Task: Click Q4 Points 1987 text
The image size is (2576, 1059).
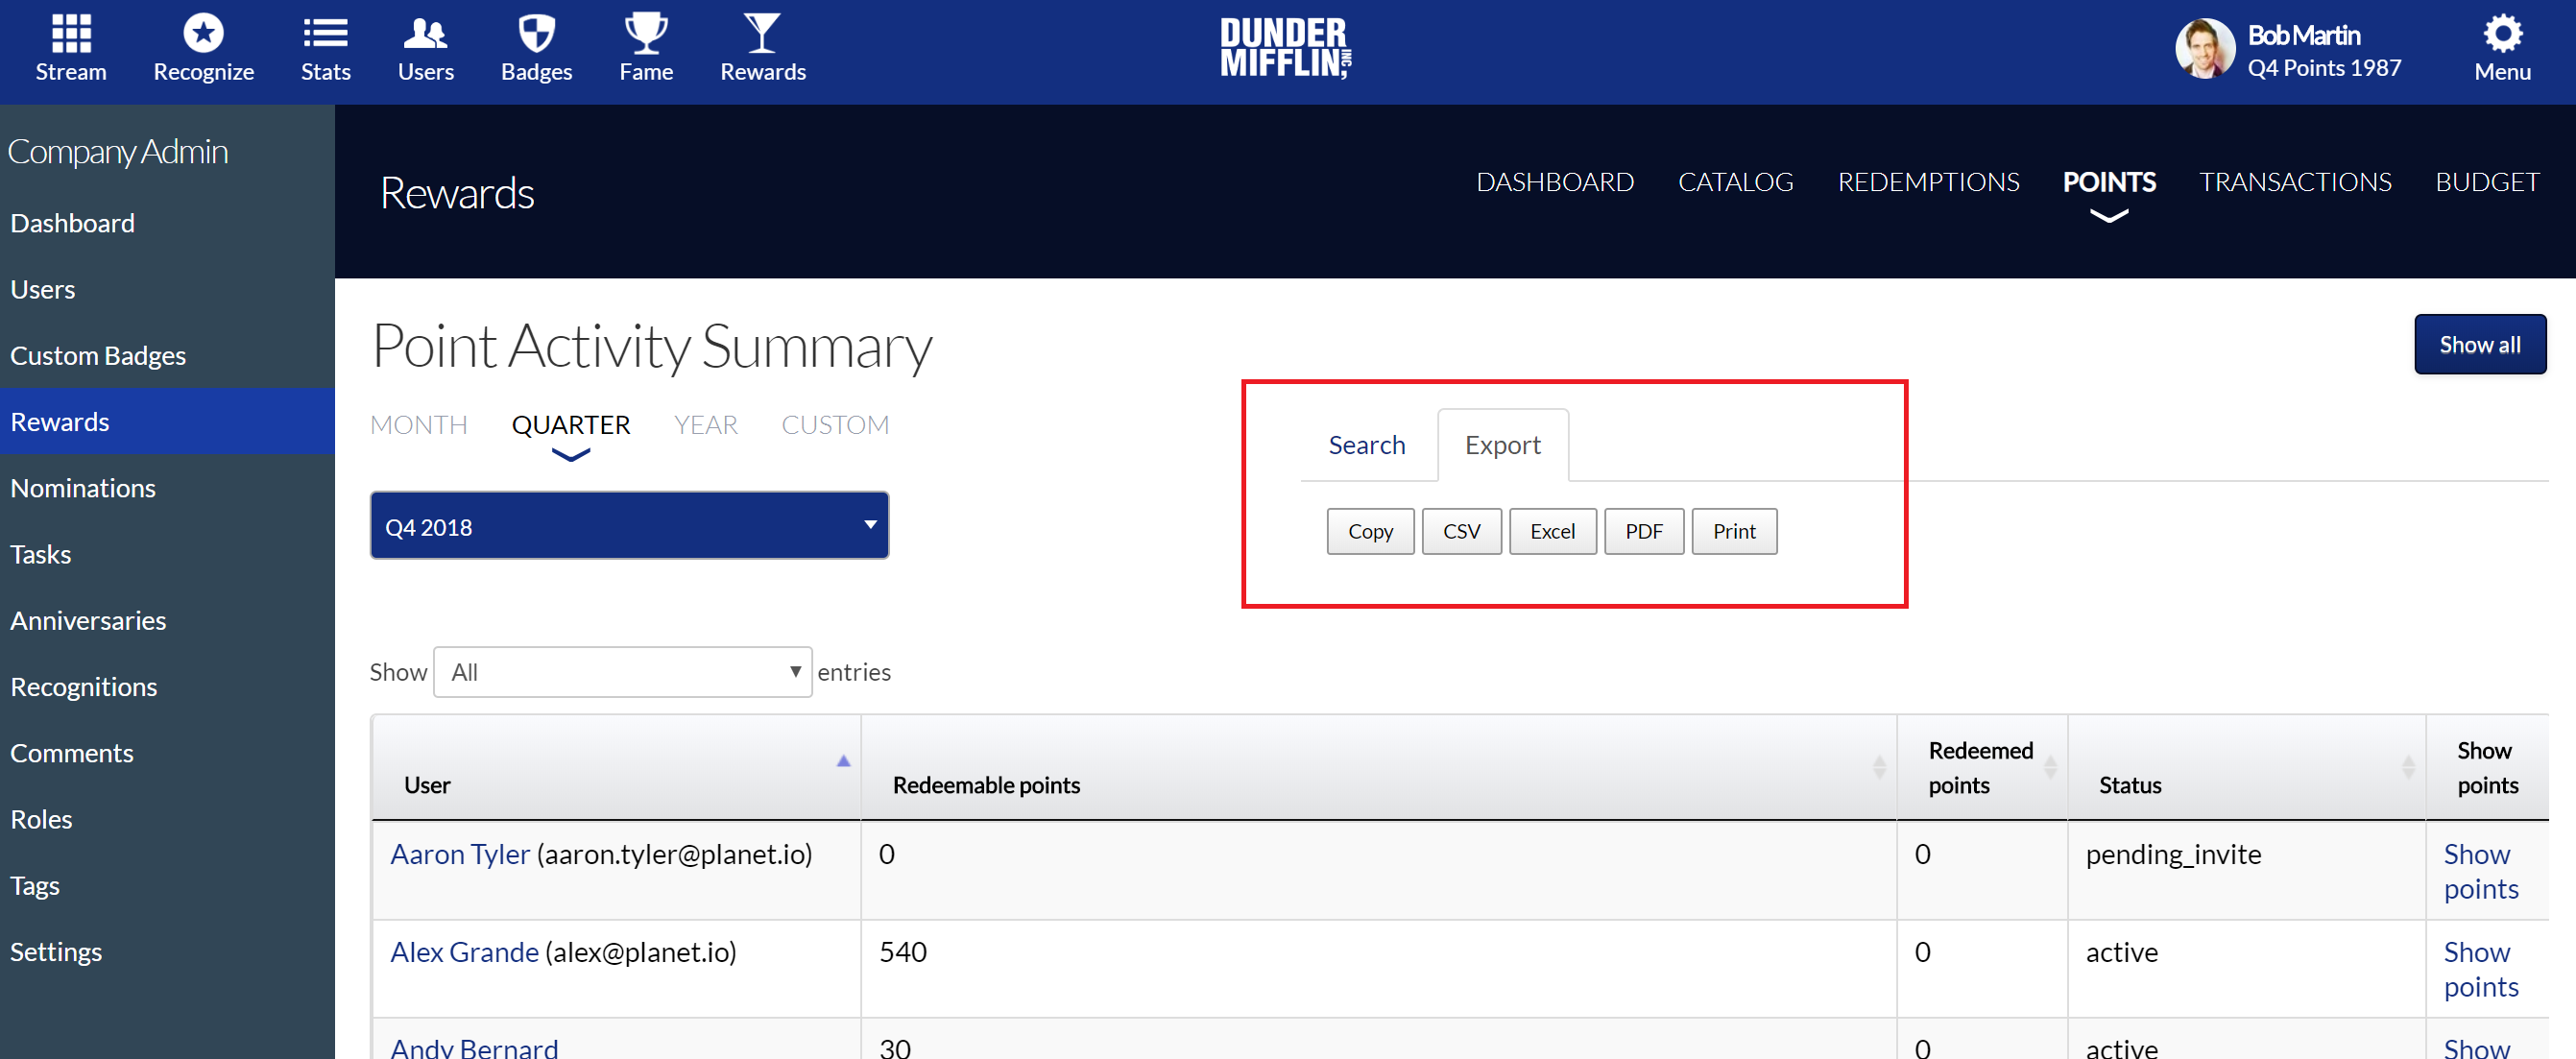Action: click(2324, 68)
